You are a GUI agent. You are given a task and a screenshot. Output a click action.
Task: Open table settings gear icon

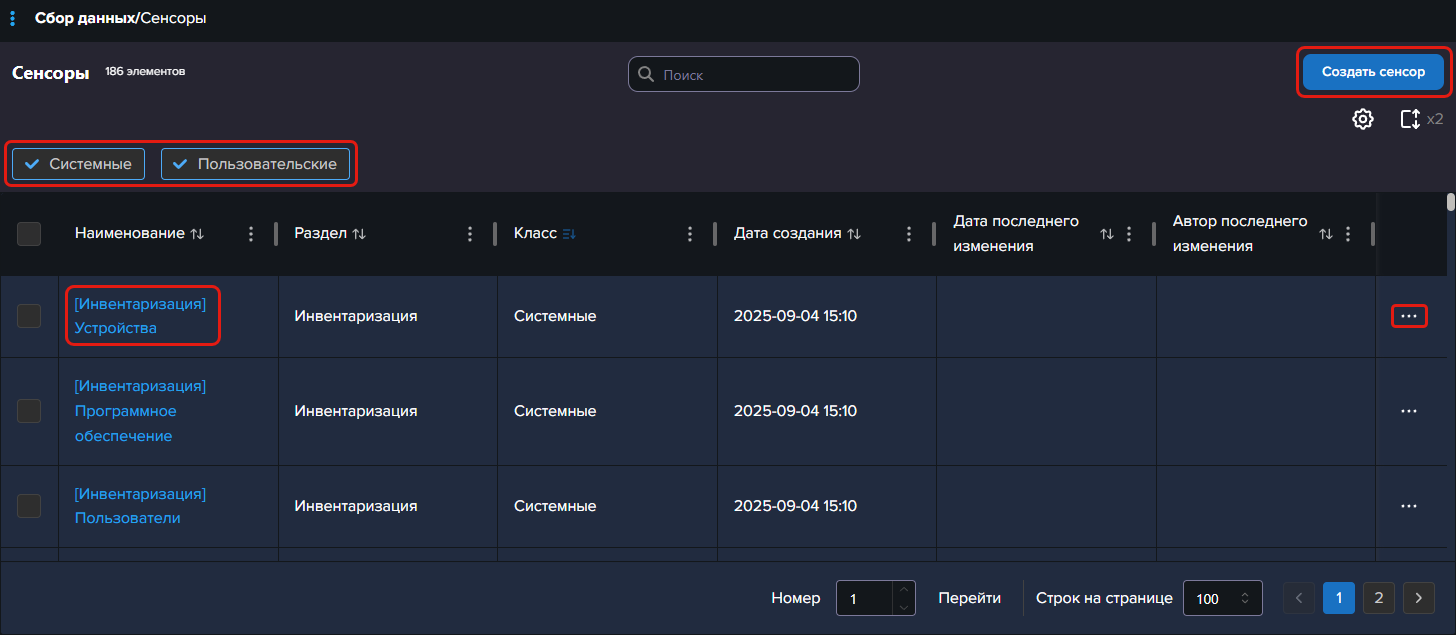1362,119
